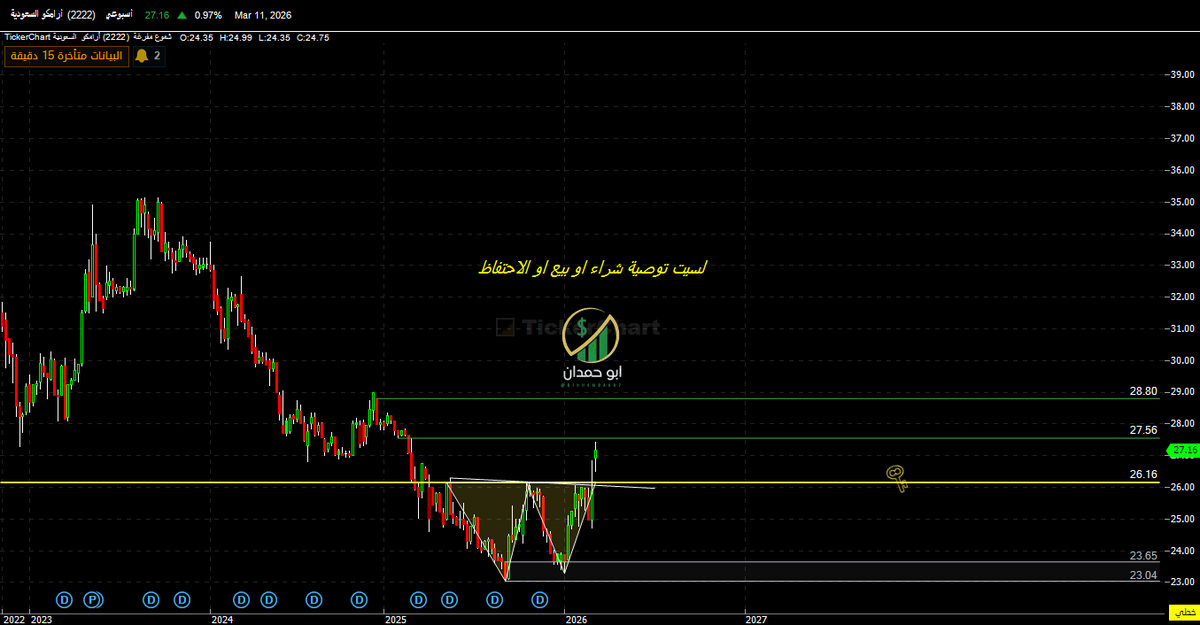Open the P marker on the timeline
Image resolution: width=1200 pixels, height=625 pixels.
pyautogui.click(x=94, y=600)
